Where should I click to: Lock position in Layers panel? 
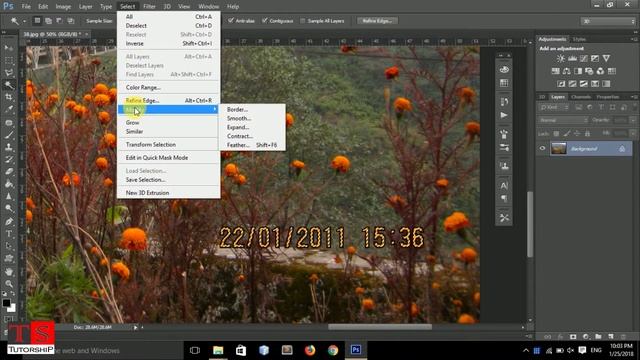coord(577,133)
